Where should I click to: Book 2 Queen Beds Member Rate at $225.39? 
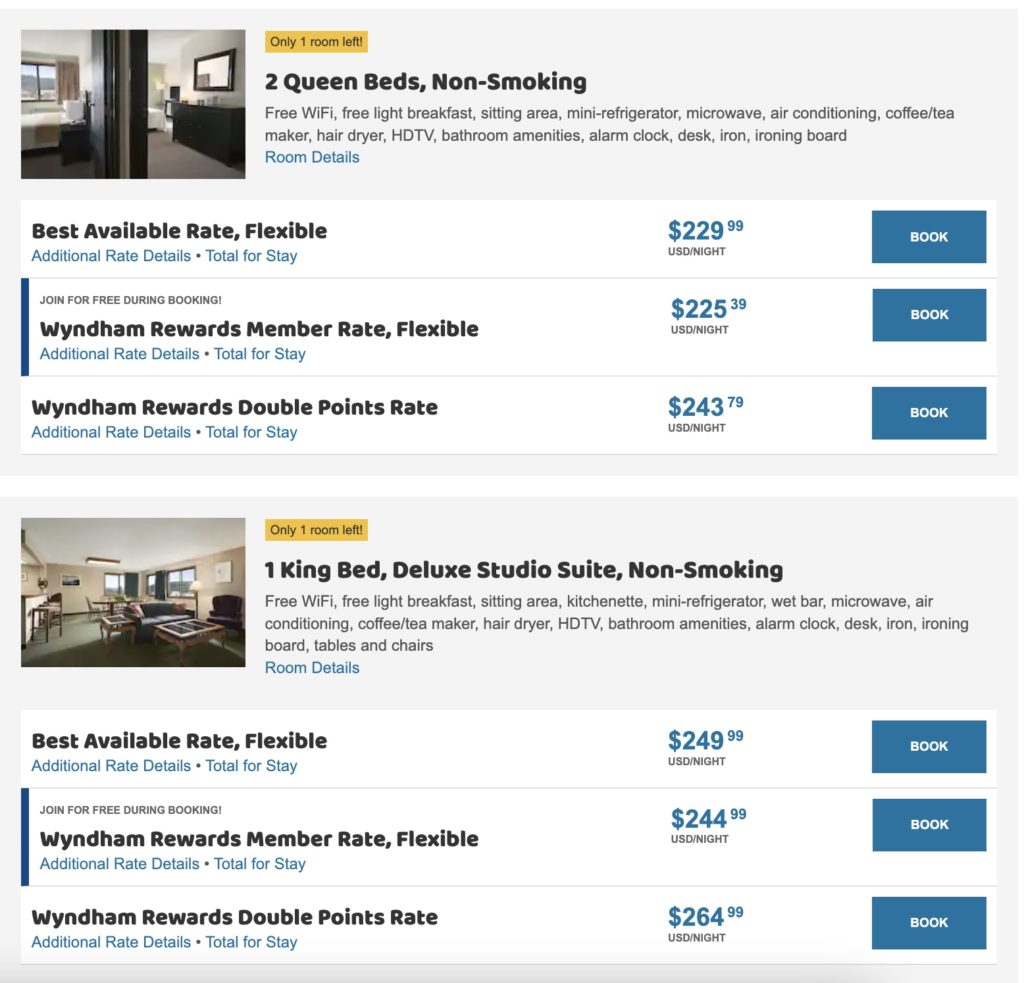tap(928, 315)
